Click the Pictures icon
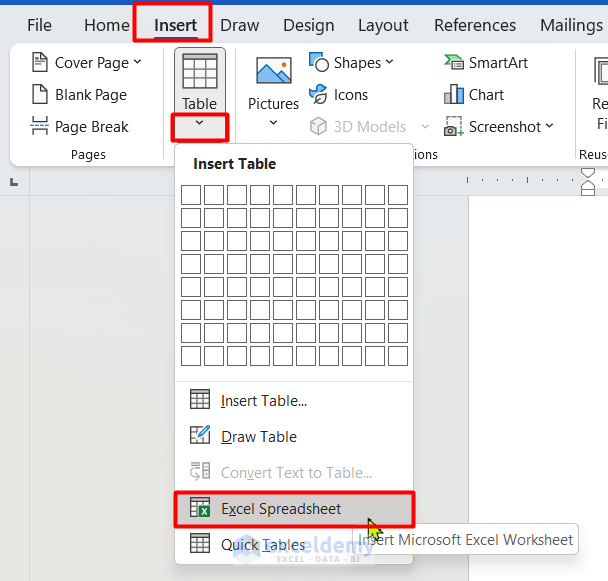The width and height of the screenshot is (608, 581). 274,71
